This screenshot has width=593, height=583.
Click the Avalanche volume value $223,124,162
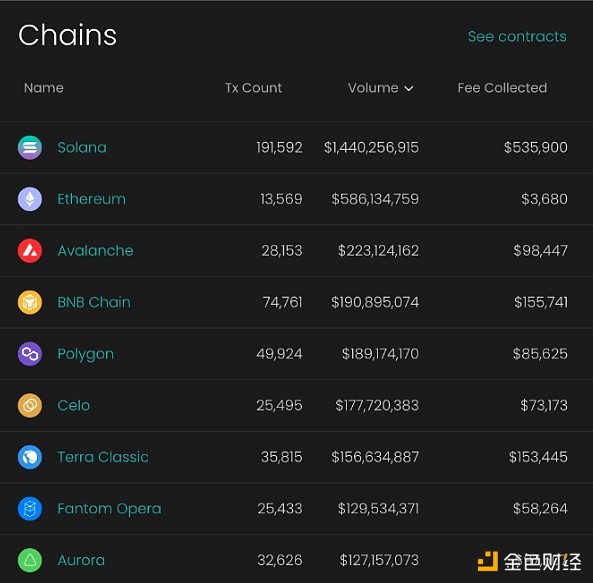tap(378, 251)
